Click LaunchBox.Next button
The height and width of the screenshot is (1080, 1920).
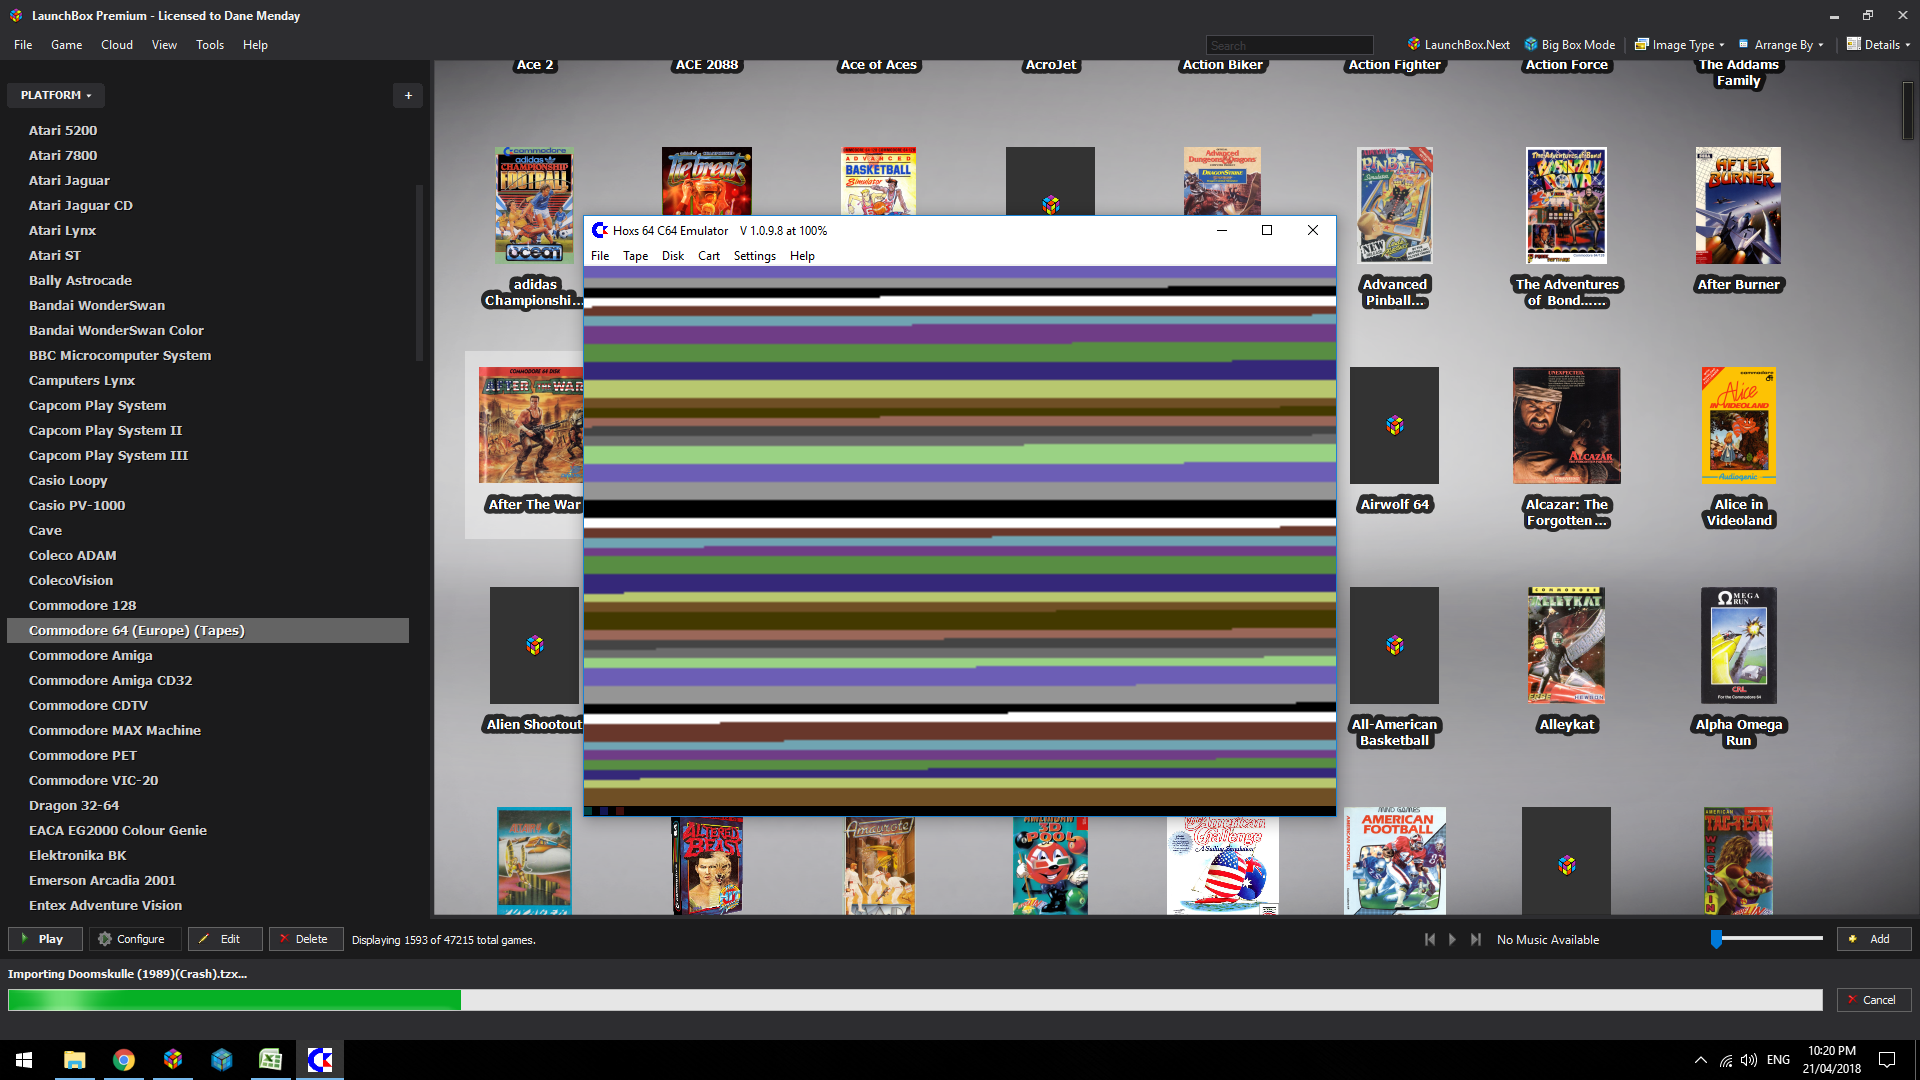click(x=1458, y=45)
